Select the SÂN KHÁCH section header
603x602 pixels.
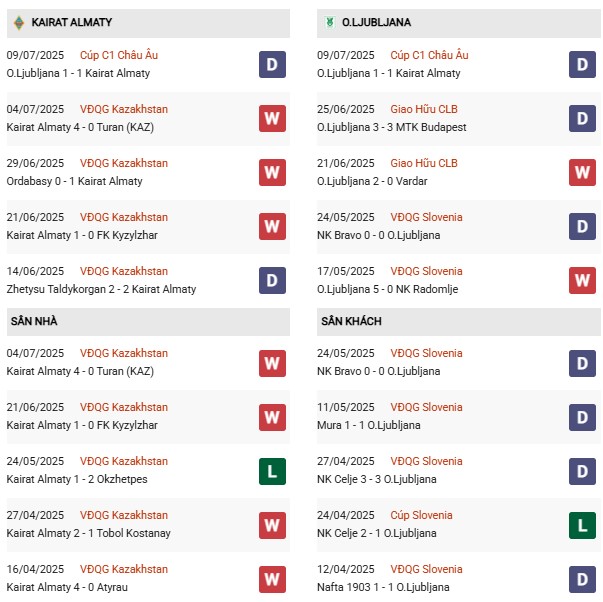(351, 321)
